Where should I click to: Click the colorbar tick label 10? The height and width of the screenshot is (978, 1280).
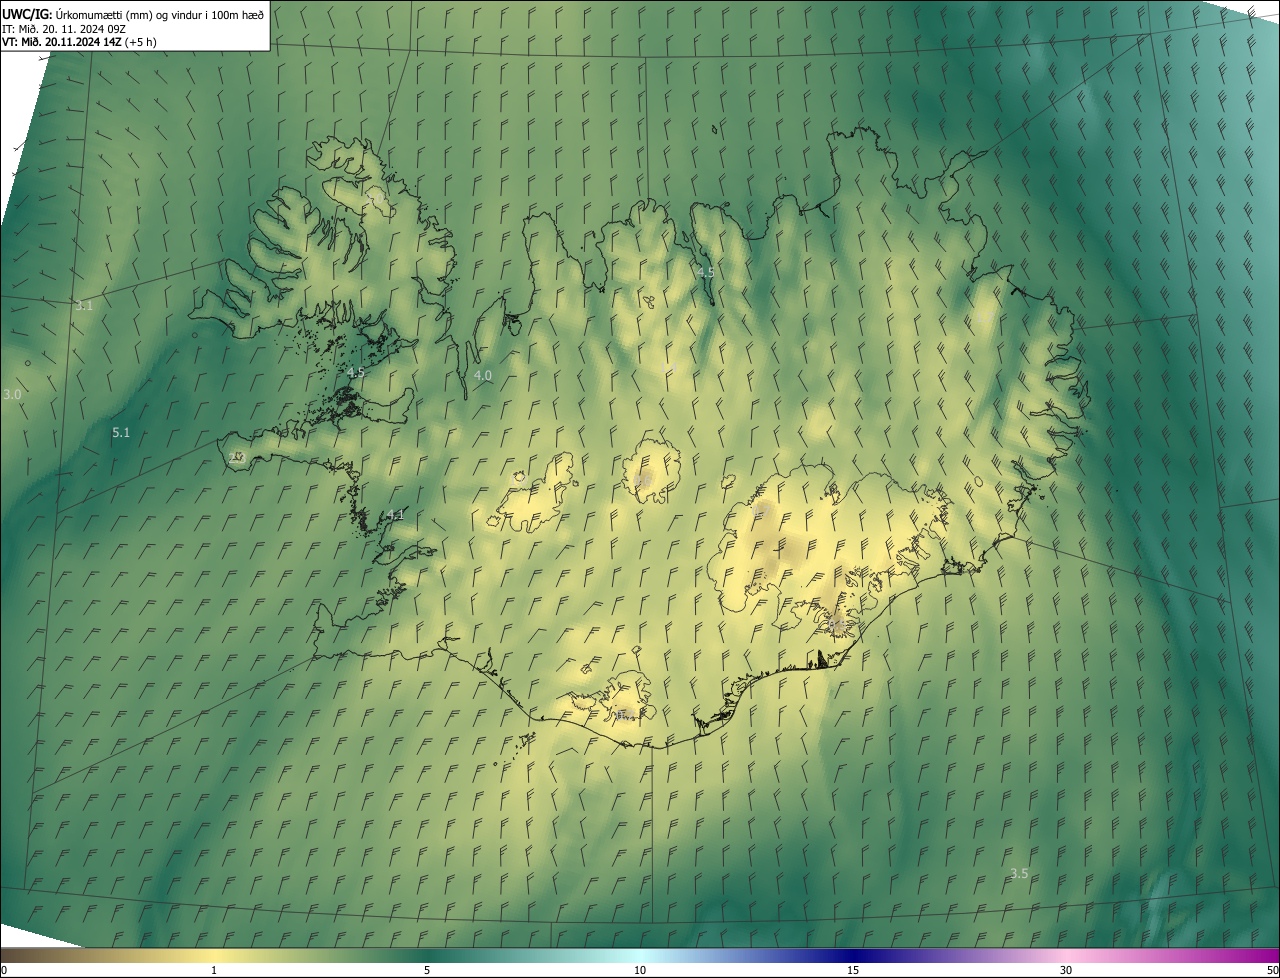[x=640, y=970]
